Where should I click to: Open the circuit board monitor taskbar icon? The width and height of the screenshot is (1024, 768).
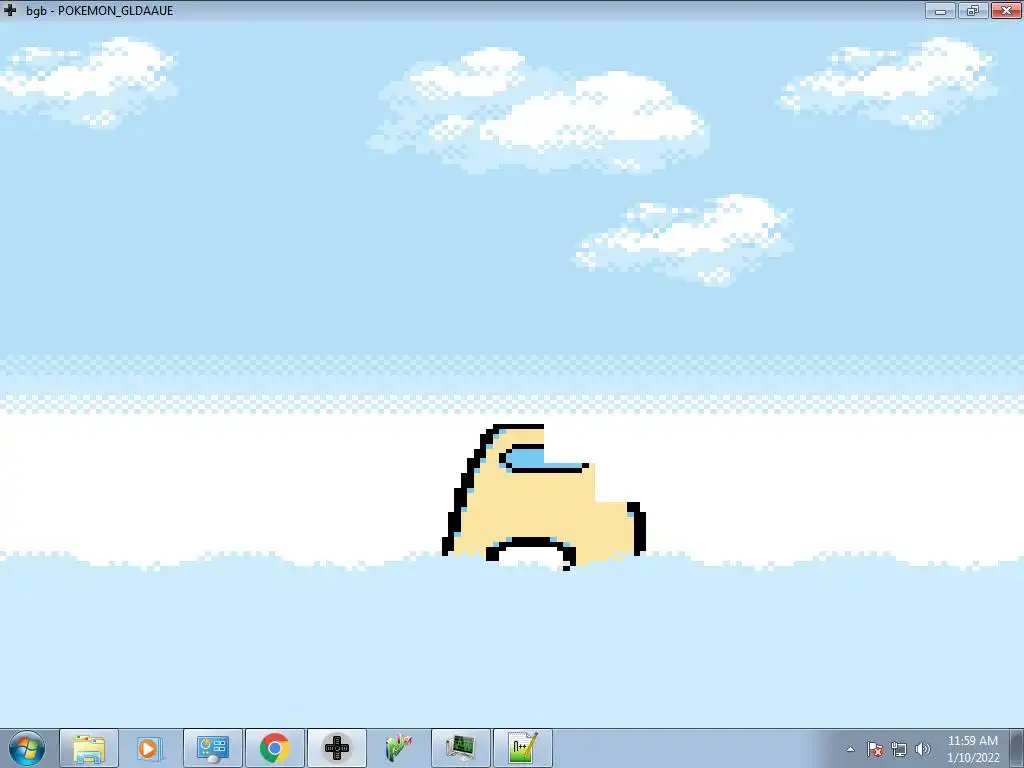(x=460, y=748)
